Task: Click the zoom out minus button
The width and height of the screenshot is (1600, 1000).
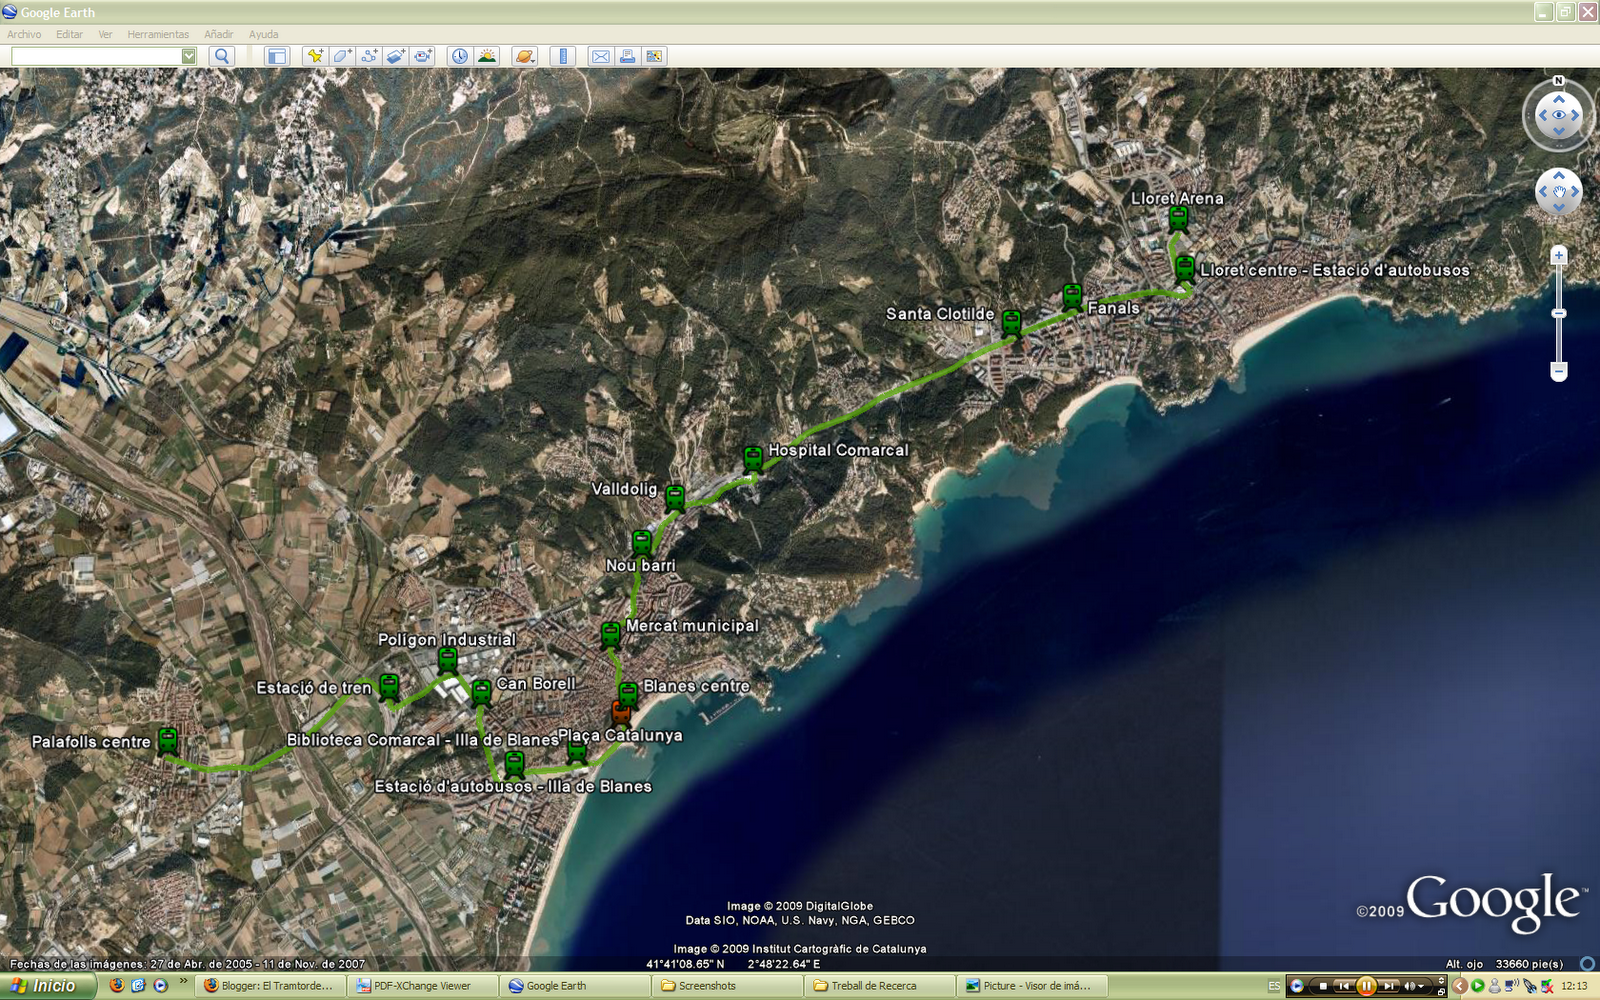Action: [x=1558, y=371]
